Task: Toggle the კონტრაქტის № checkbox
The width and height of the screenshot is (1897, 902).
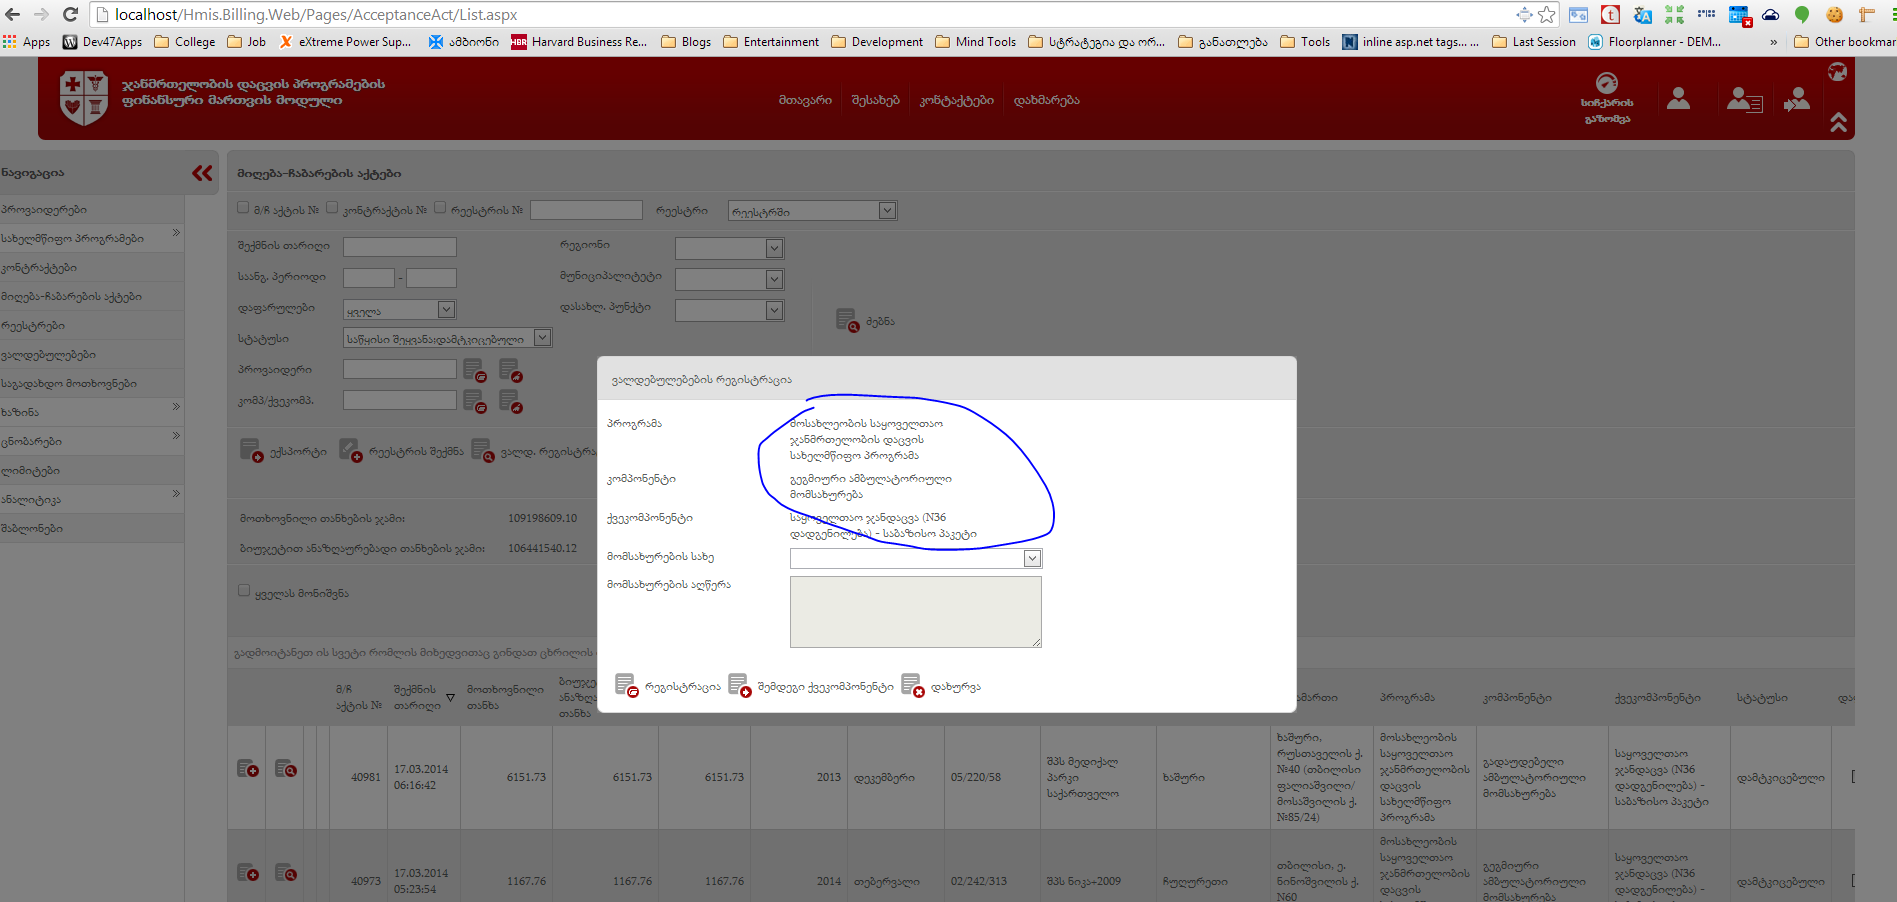Action: (332, 208)
